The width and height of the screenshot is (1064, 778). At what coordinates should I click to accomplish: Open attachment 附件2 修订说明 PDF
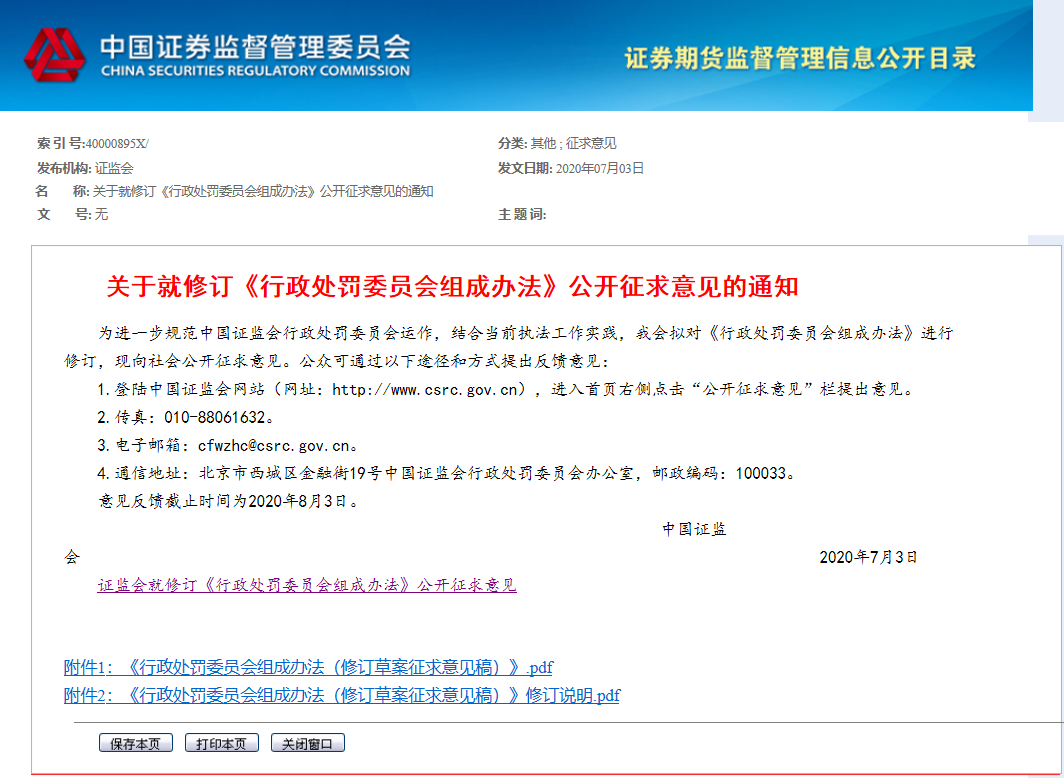click(341, 695)
